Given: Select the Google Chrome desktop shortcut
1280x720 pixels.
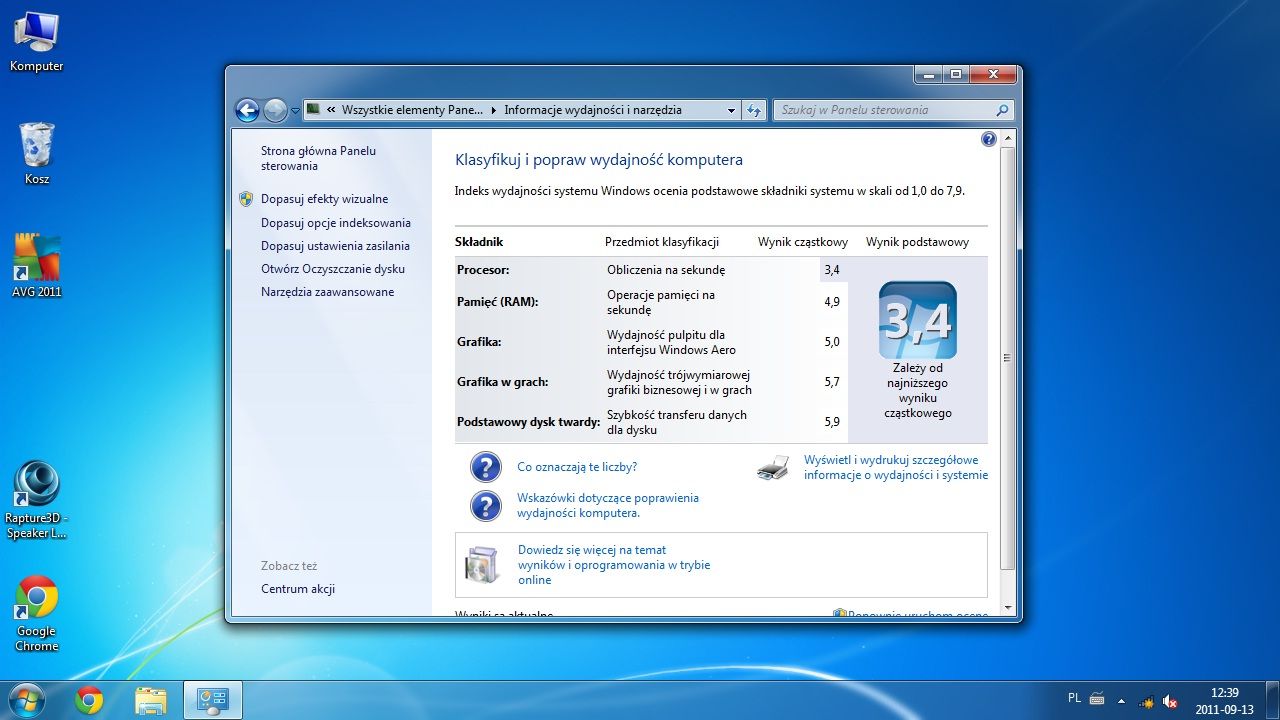Looking at the screenshot, I should click(37, 614).
